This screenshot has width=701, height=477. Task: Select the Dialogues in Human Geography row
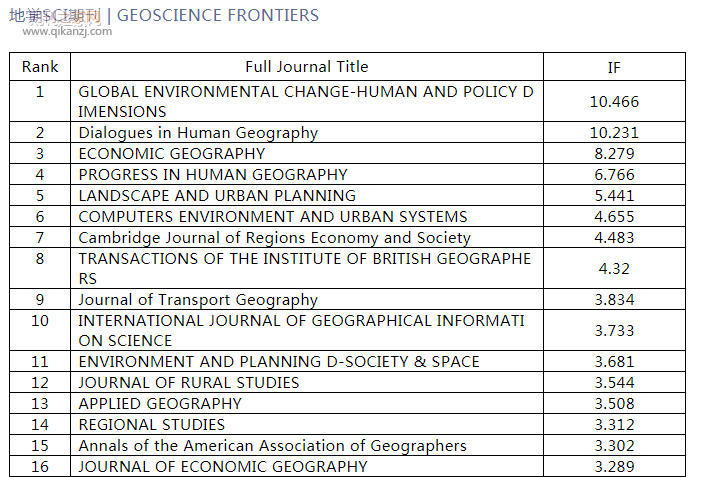pyautogui.click(x=198, y=132)
